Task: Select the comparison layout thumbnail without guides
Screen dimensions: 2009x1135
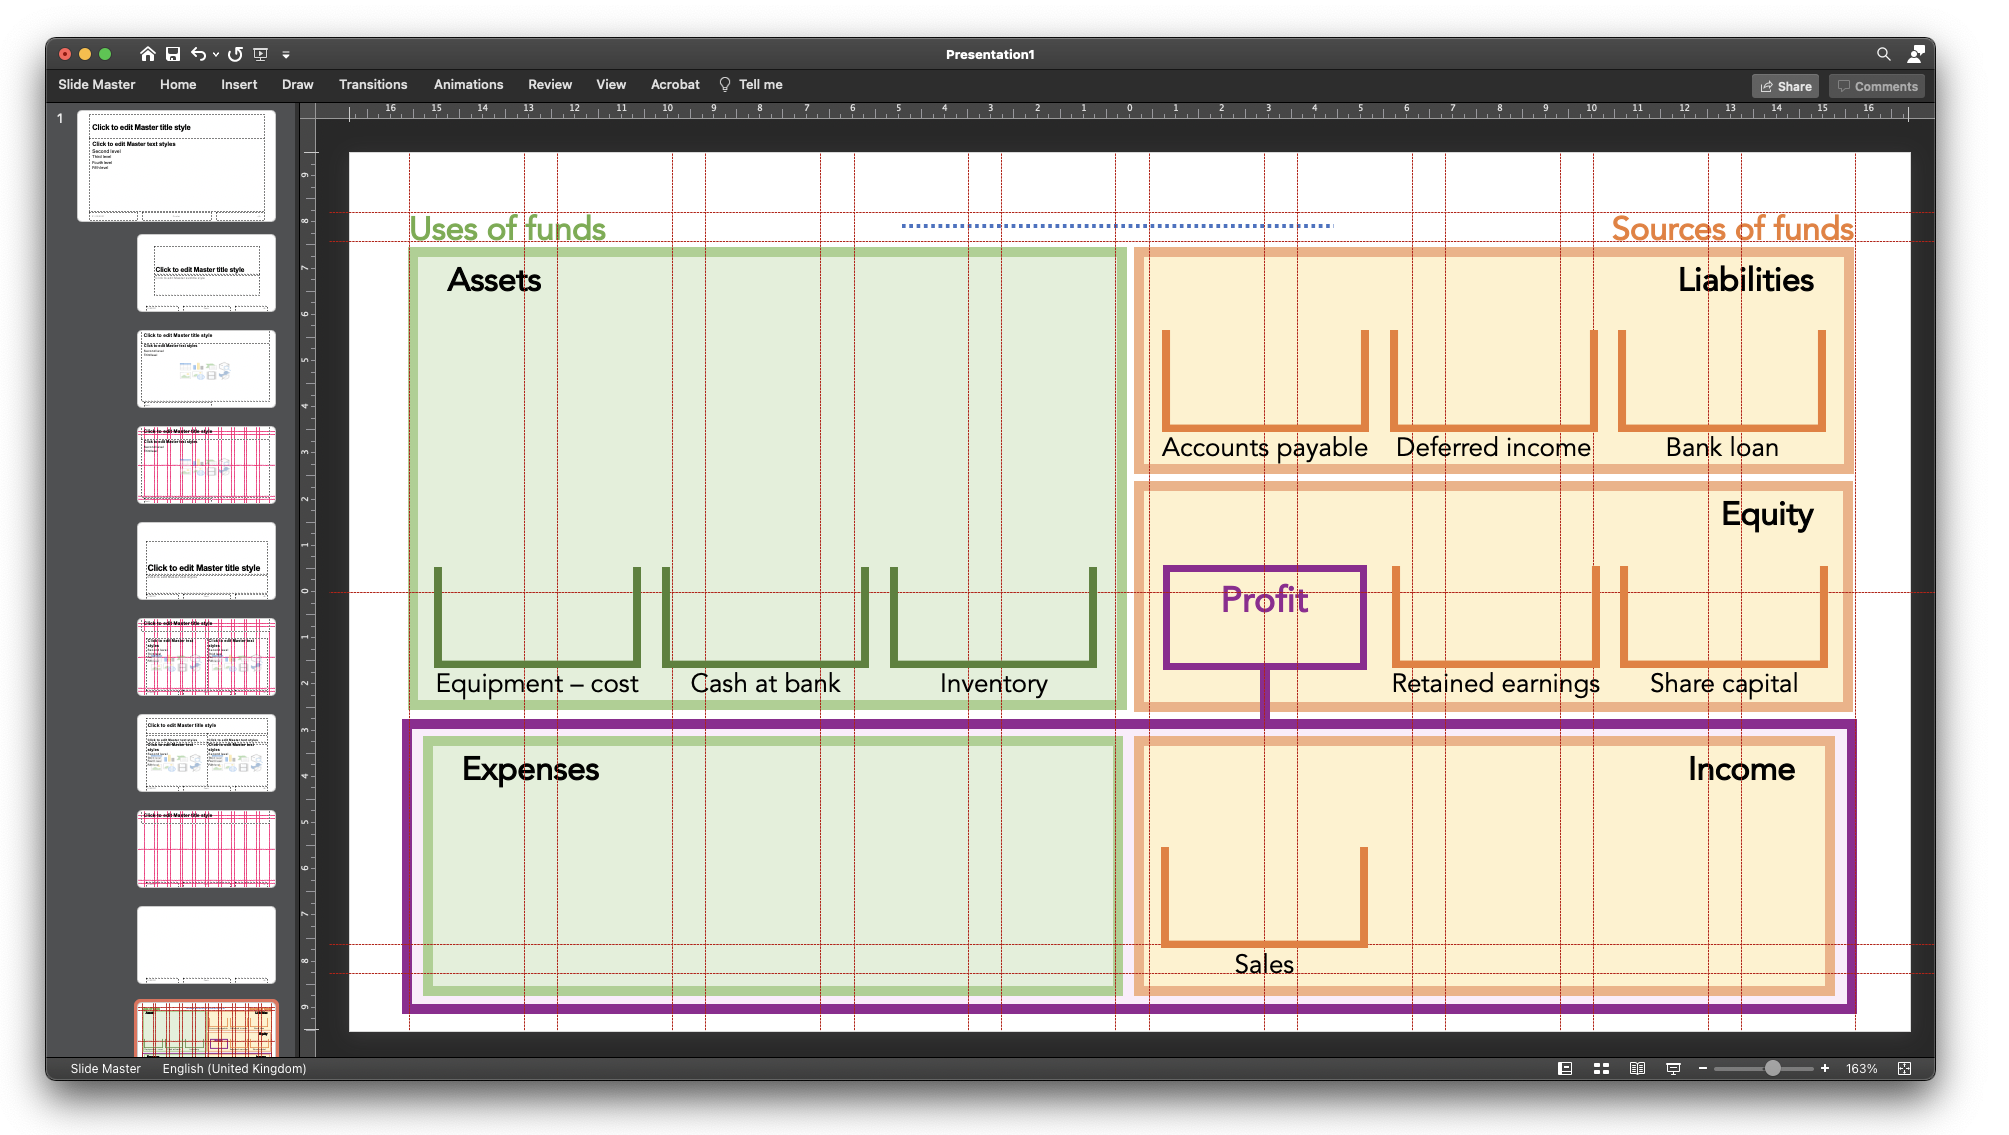Action: (206, 753)
